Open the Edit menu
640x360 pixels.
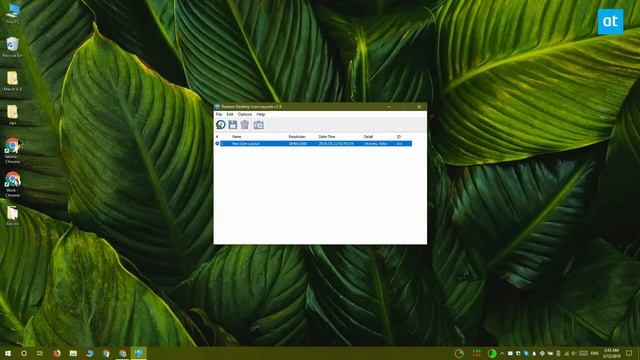click(230, 114)
